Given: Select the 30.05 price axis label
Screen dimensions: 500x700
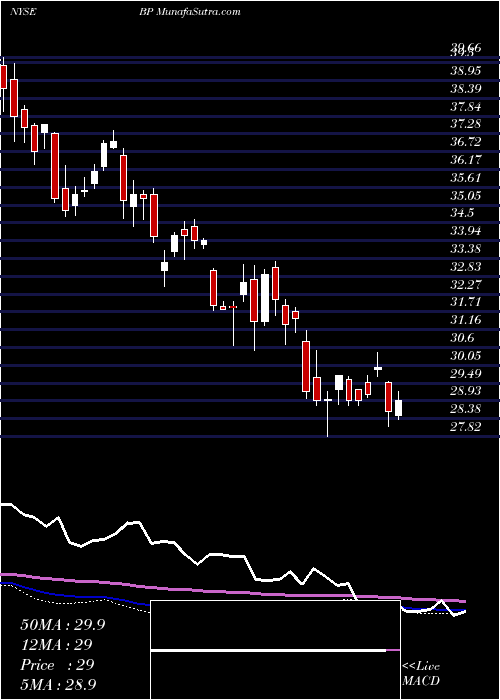Looking at the screenshot, I should (x=465, y=355).
